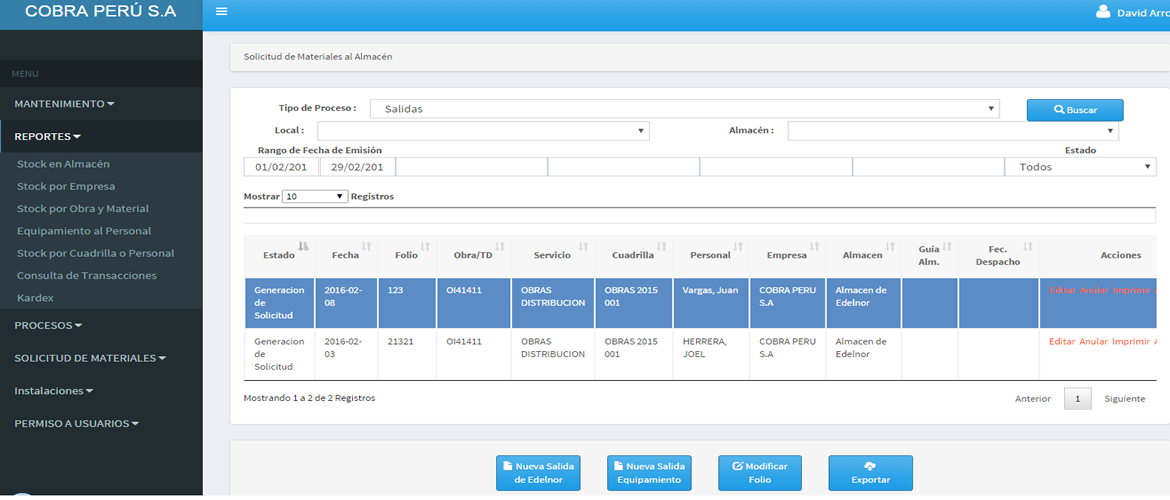The image size is (1170, 500).
Task: Open Stock por Obra y Material report
Action: pyautogui.click(x=83, y=209)
